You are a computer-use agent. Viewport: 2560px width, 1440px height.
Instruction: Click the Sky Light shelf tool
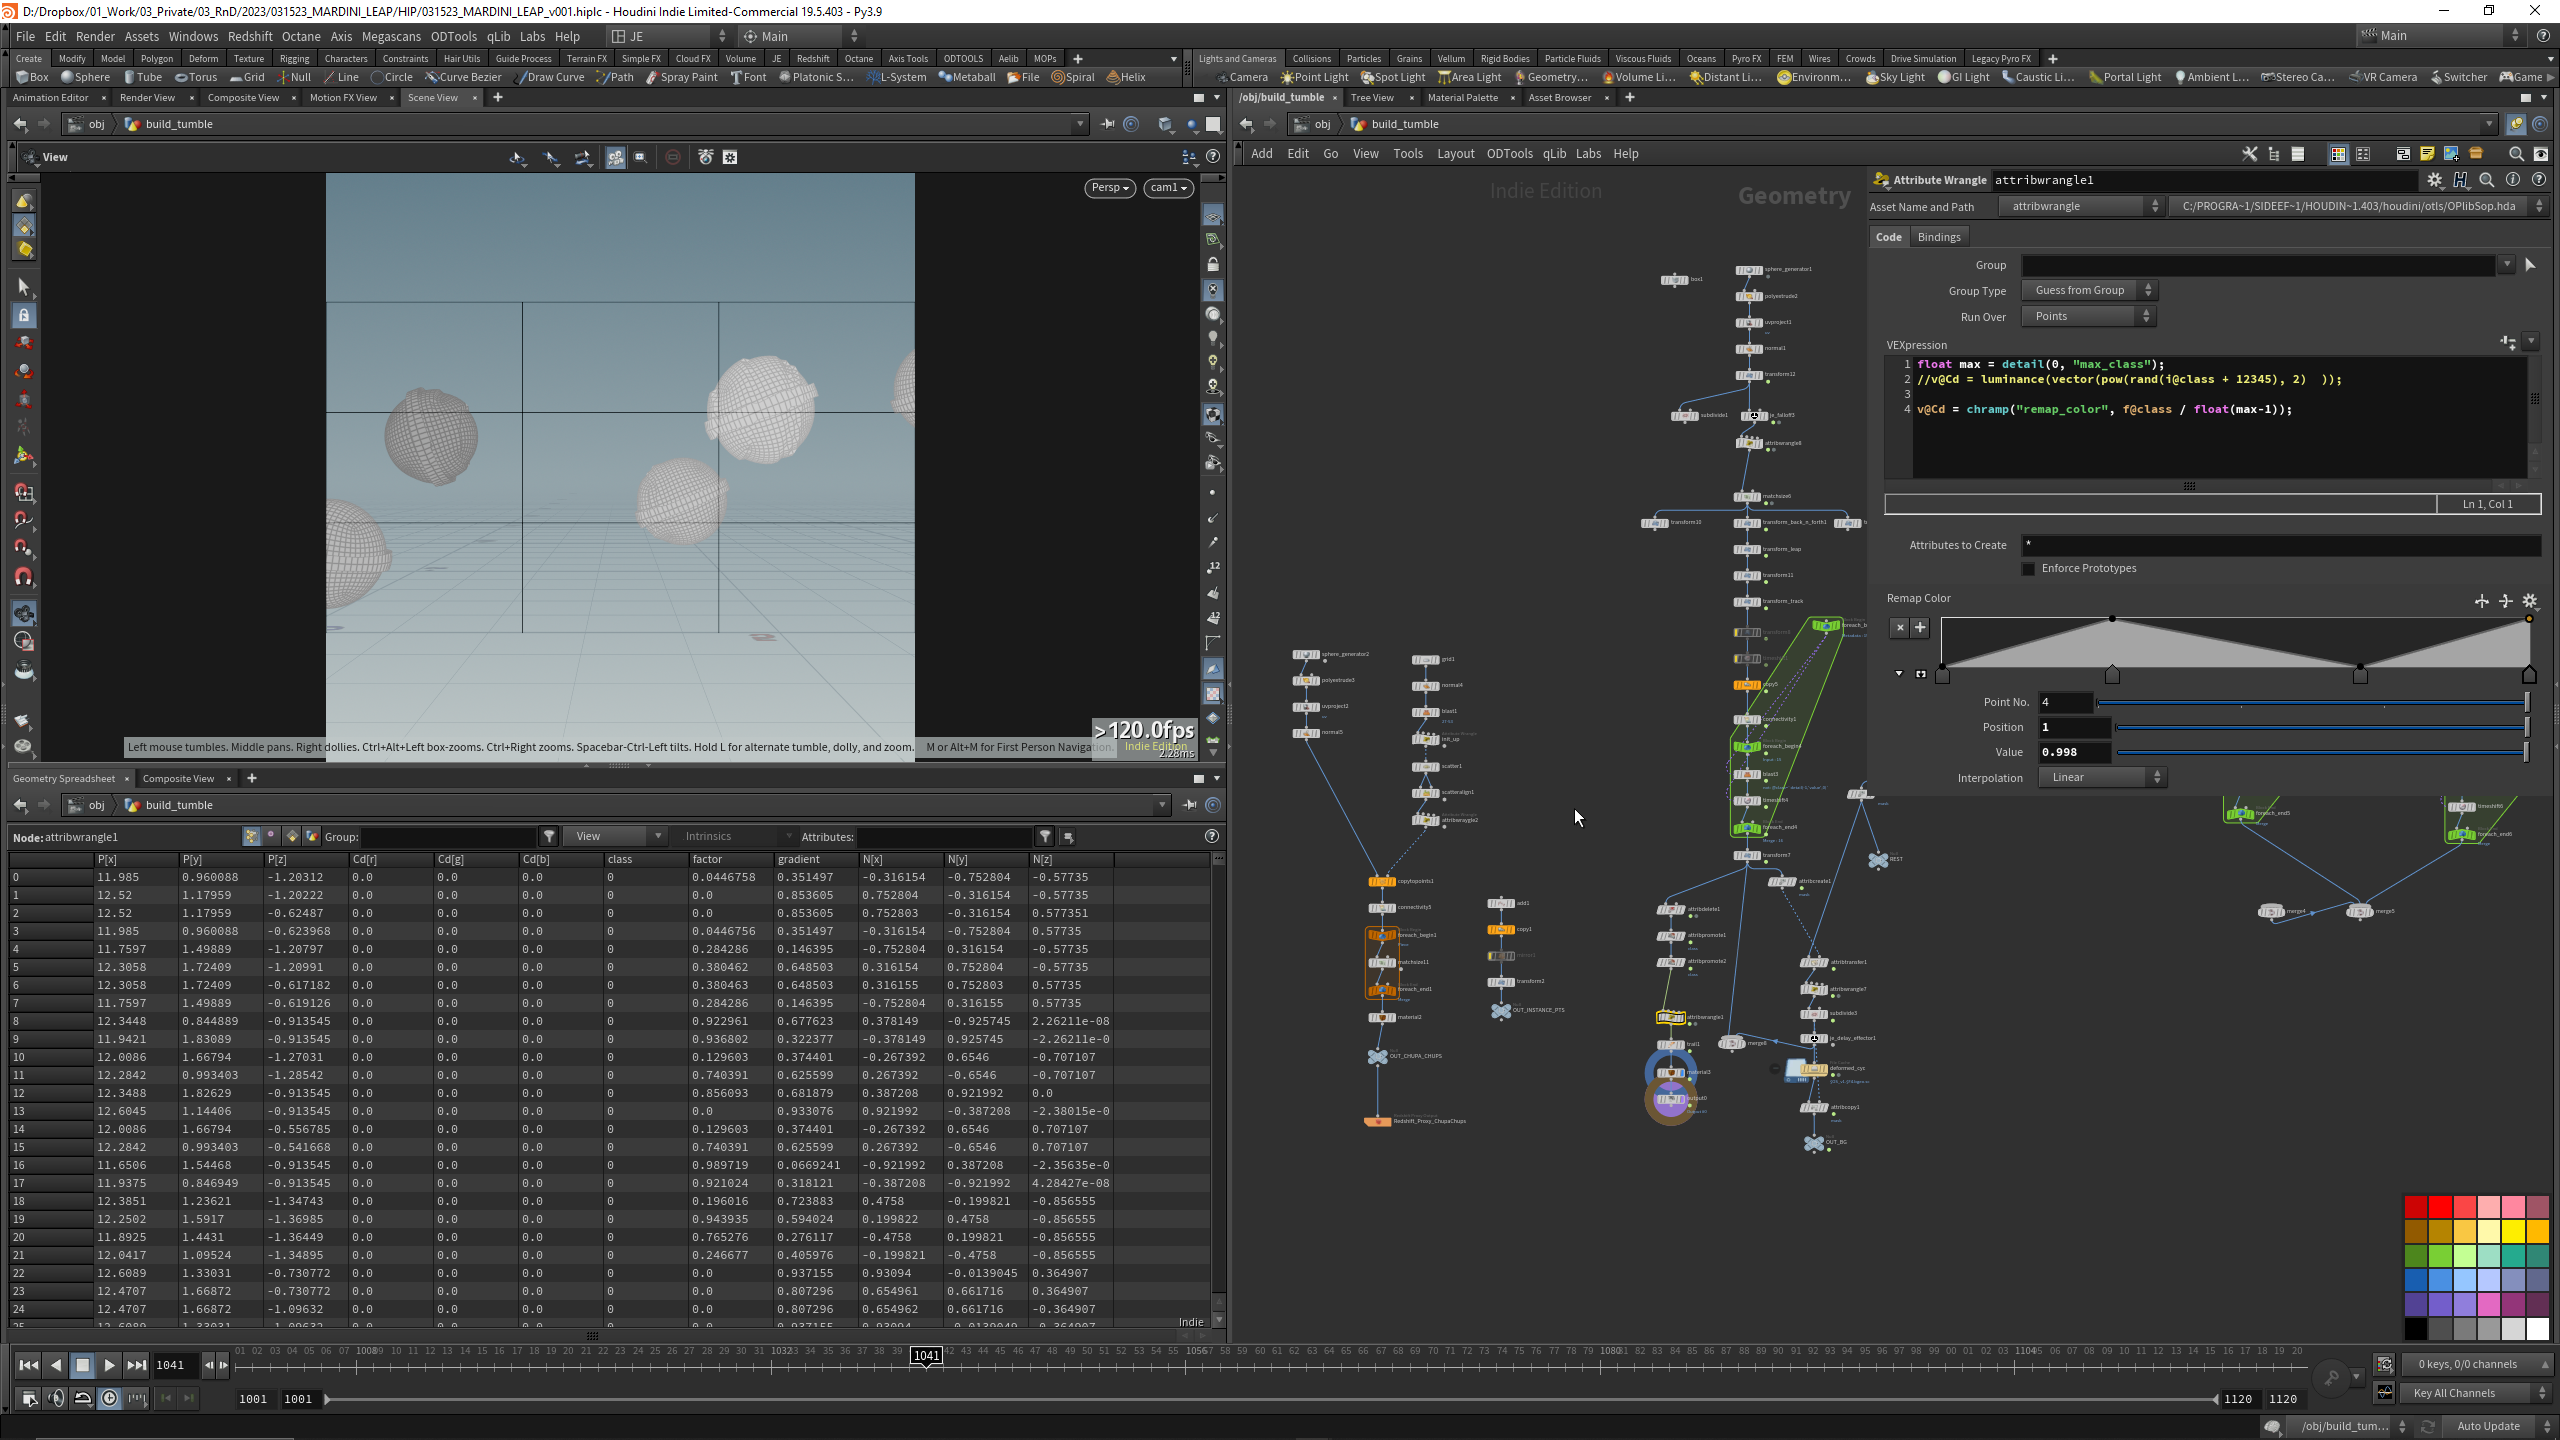(1895, 77)
